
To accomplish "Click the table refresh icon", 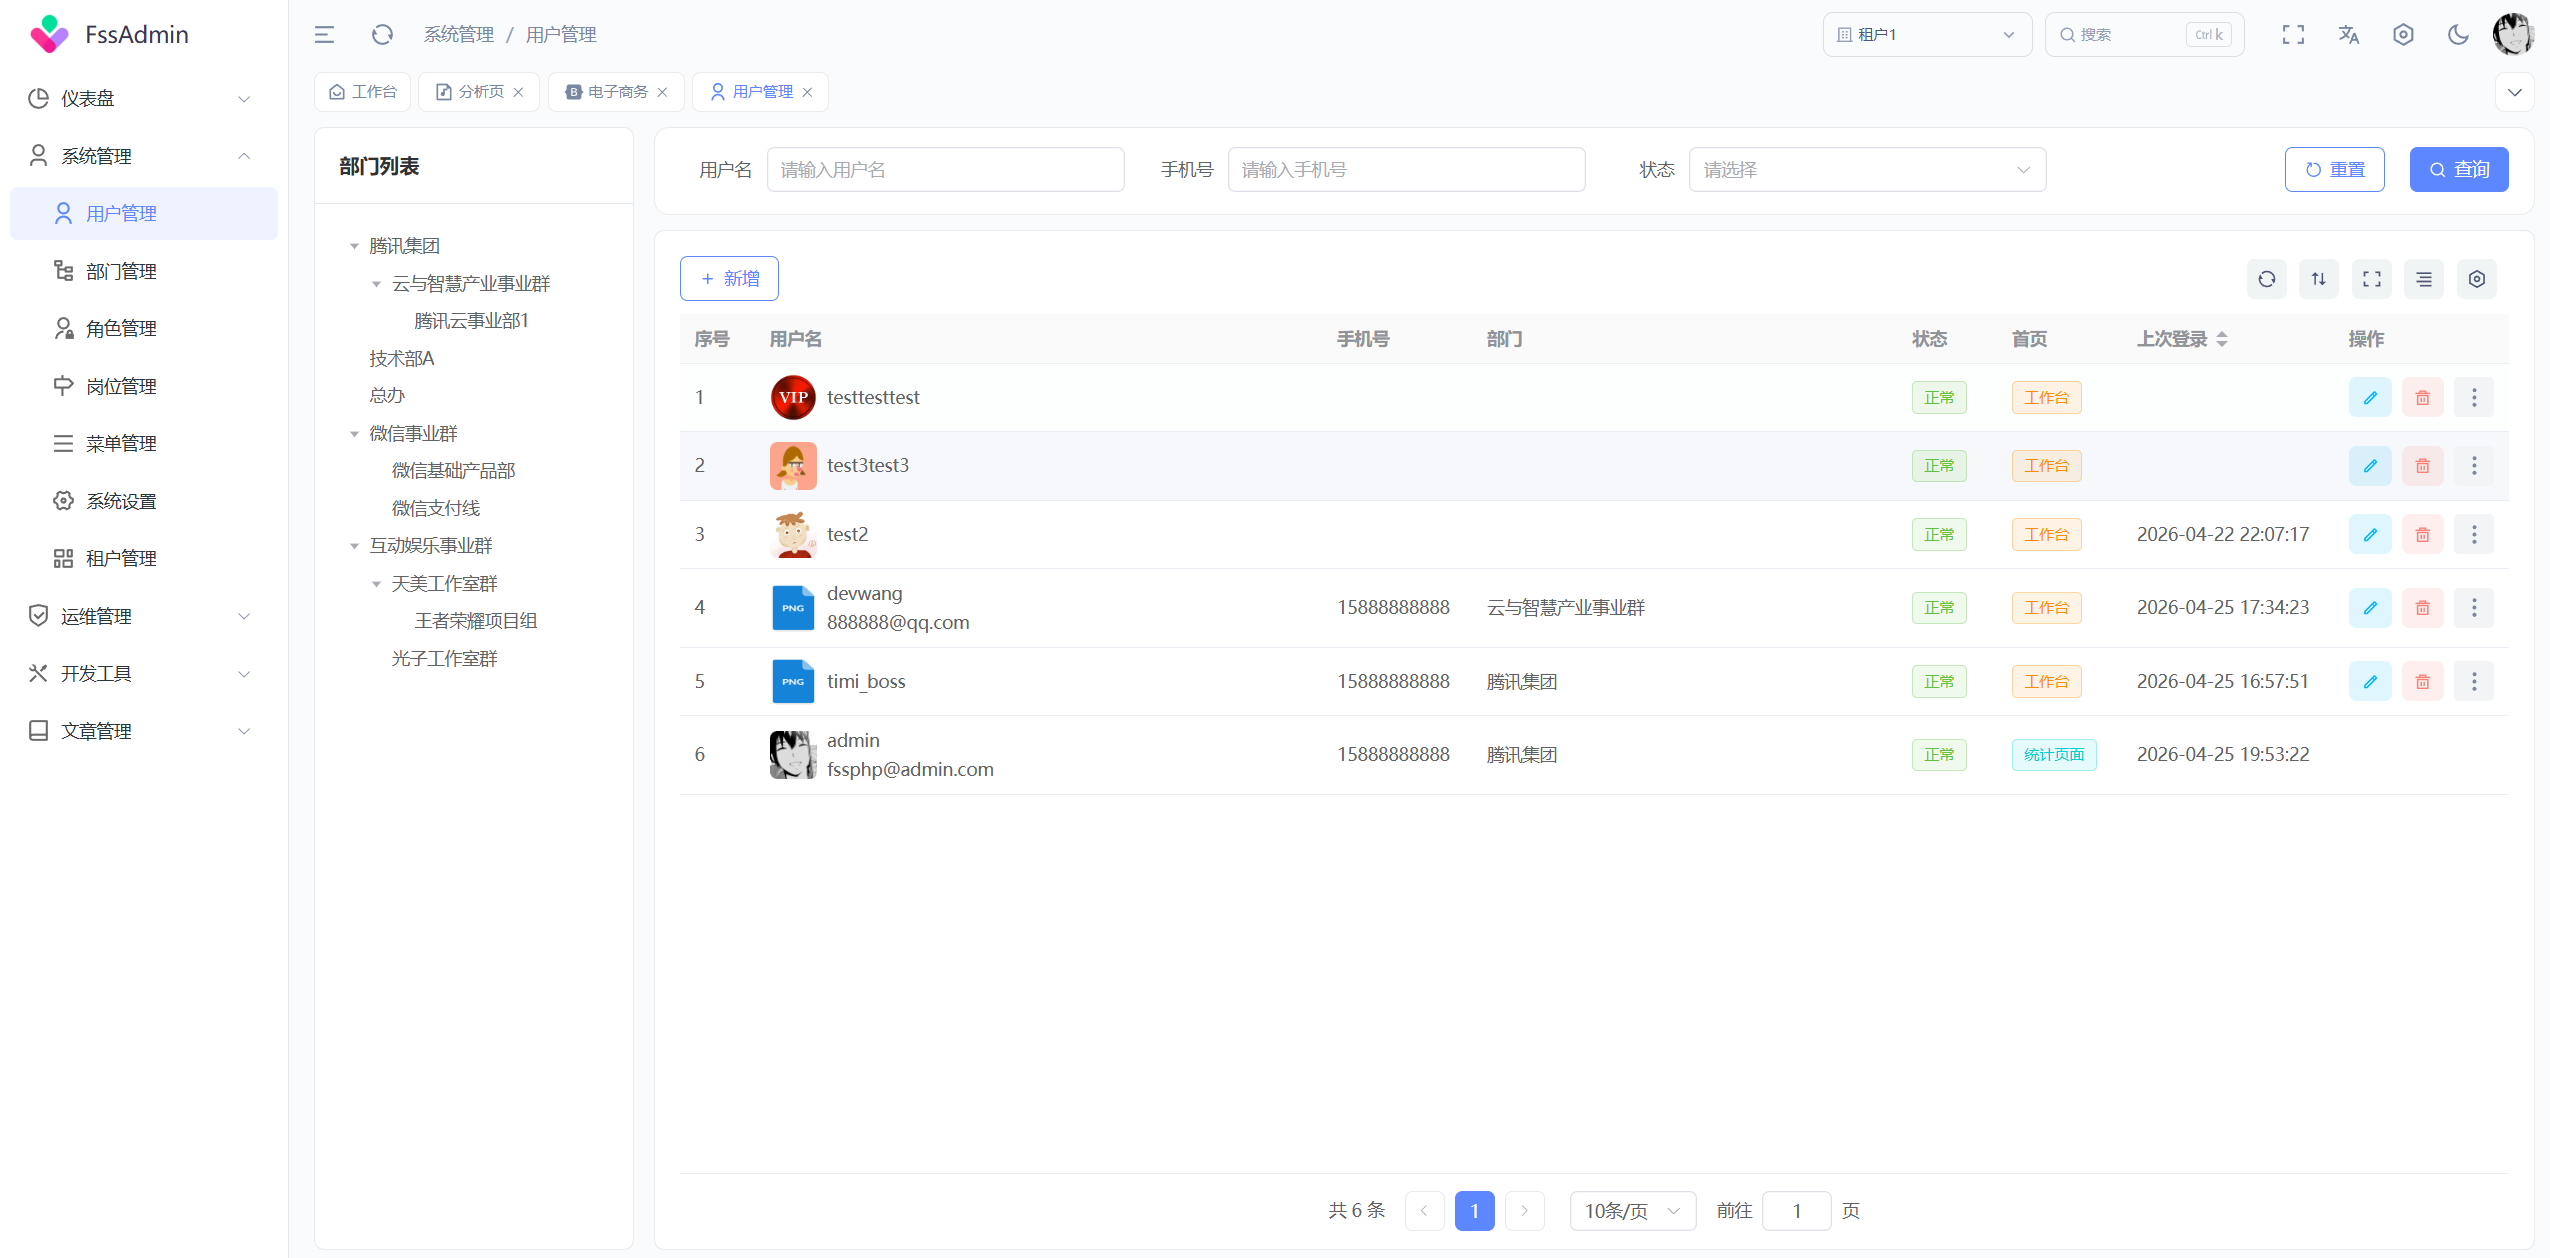I will [x=2266, y=279].
